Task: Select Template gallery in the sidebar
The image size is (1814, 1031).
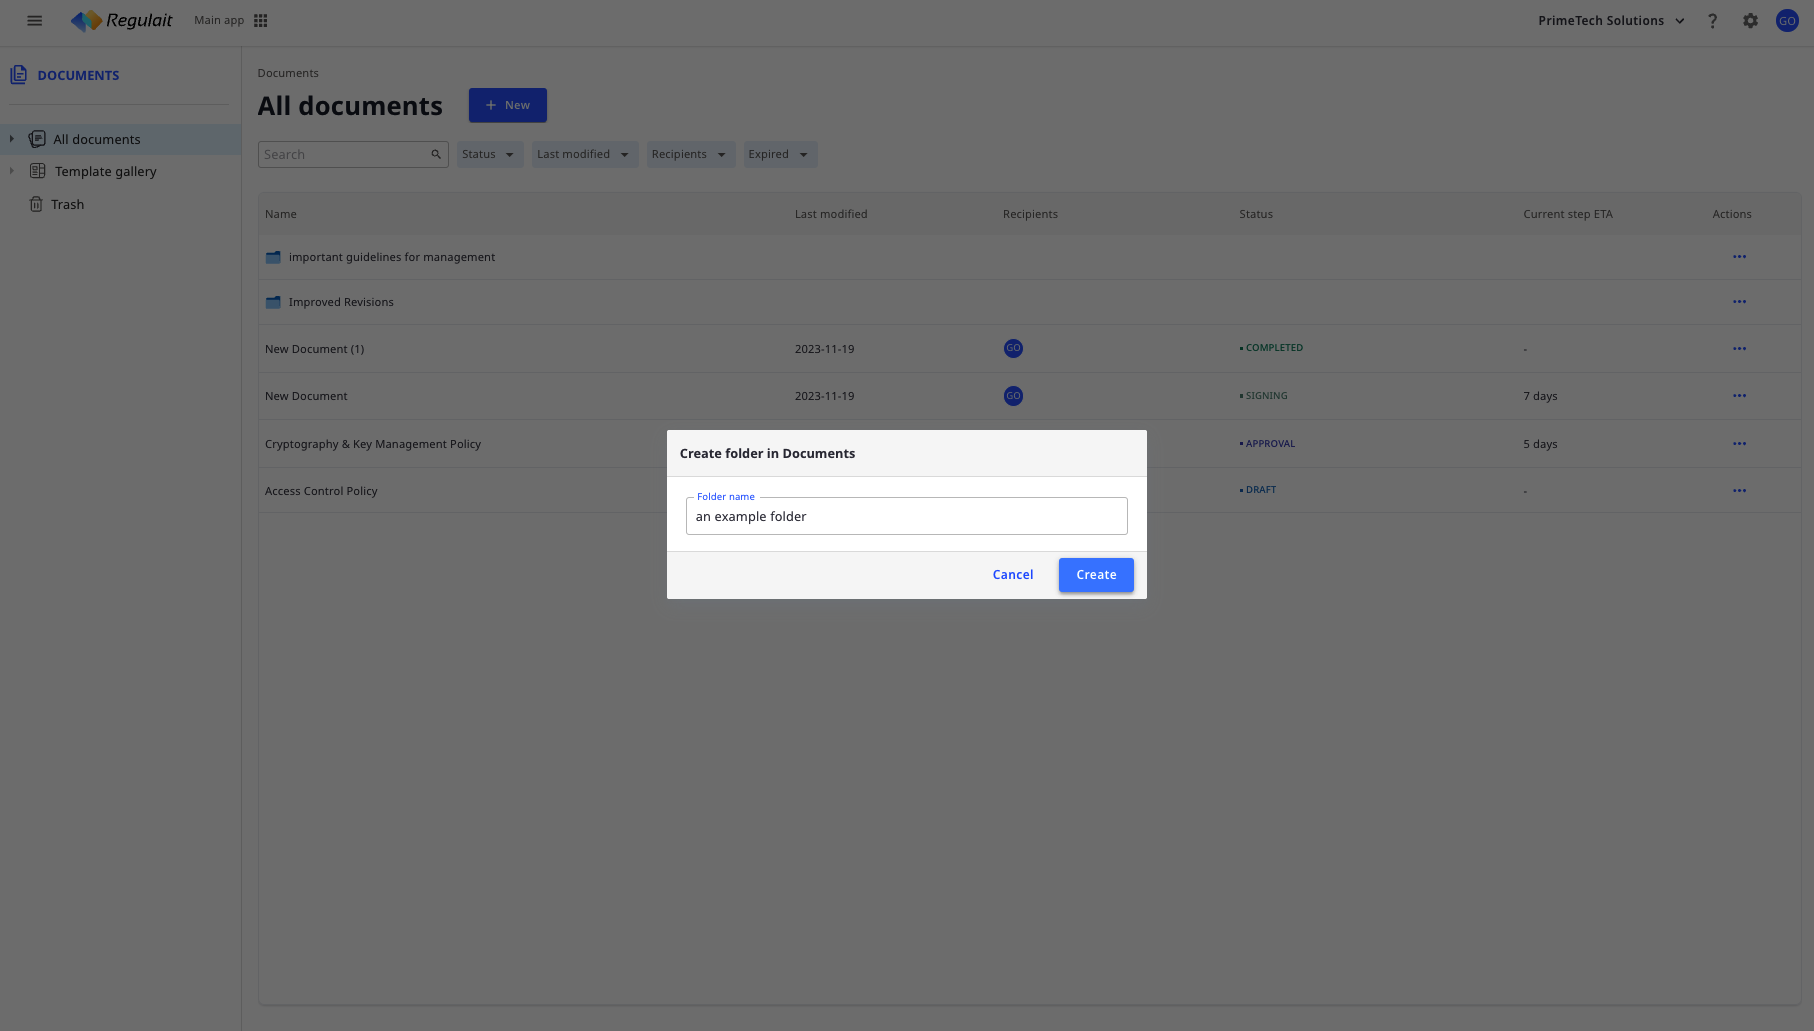Action: click(x=105, y=171)
